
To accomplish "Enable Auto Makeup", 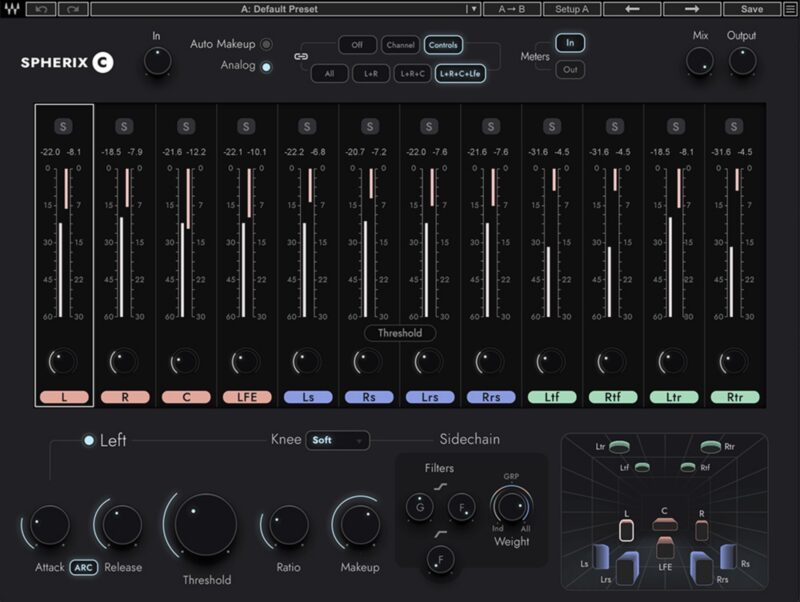I will click(265, 45).
